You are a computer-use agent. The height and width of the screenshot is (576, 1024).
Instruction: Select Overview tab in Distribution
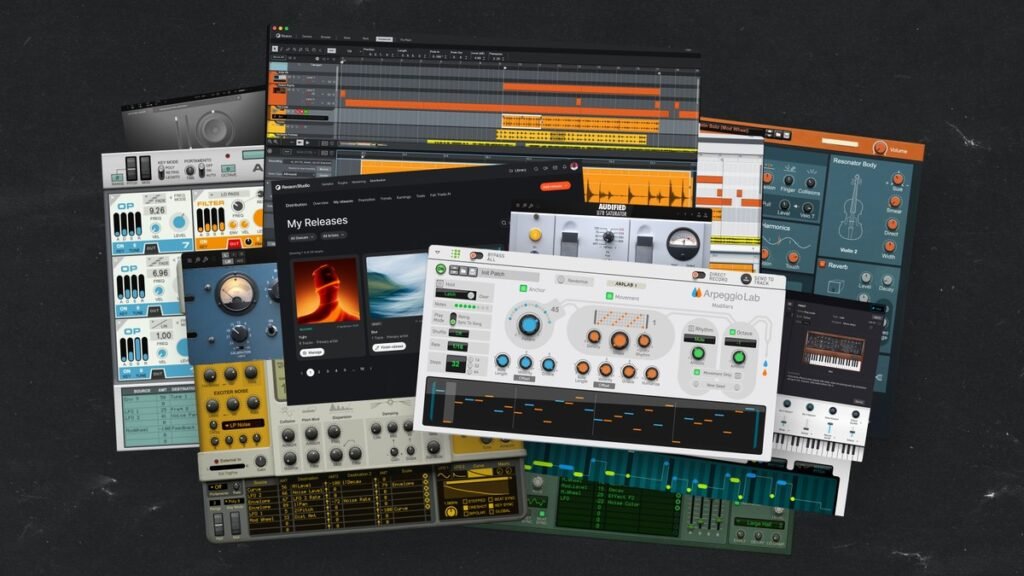pyautogui.click(x=321, y=203)
